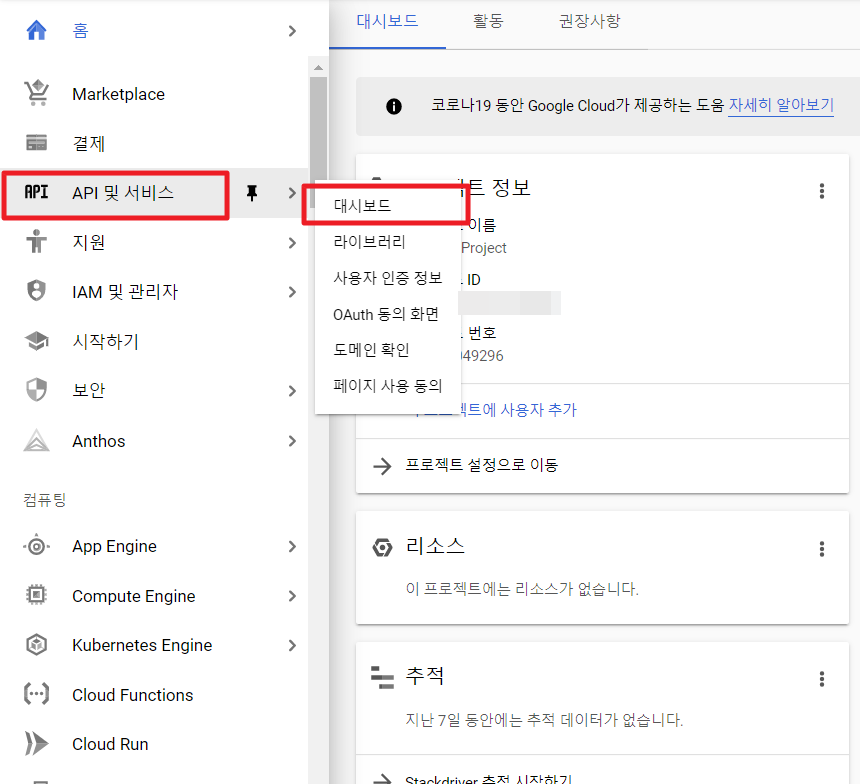Choose 사용자 인증 정보 in the submenu
Viewport: 860px width, 784px height.
click(x=387, y=278)
